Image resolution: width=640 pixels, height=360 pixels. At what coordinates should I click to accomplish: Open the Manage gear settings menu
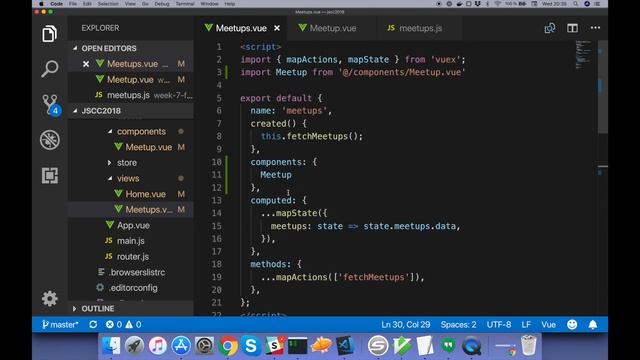point(50,299)
